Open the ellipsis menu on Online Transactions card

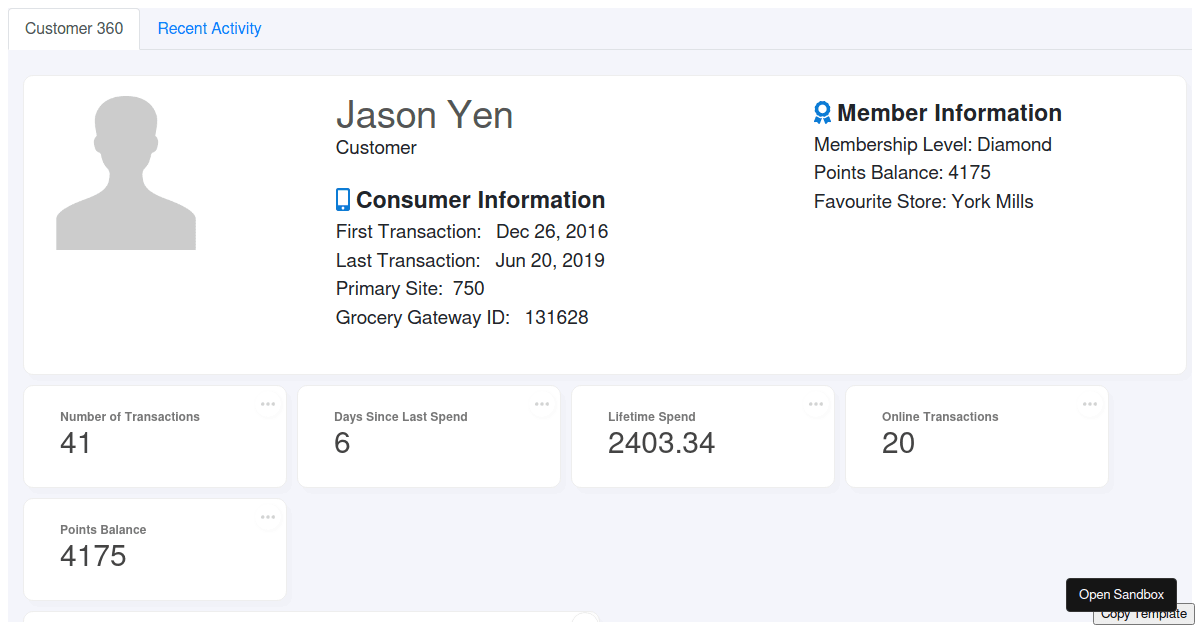[1090, 404]
